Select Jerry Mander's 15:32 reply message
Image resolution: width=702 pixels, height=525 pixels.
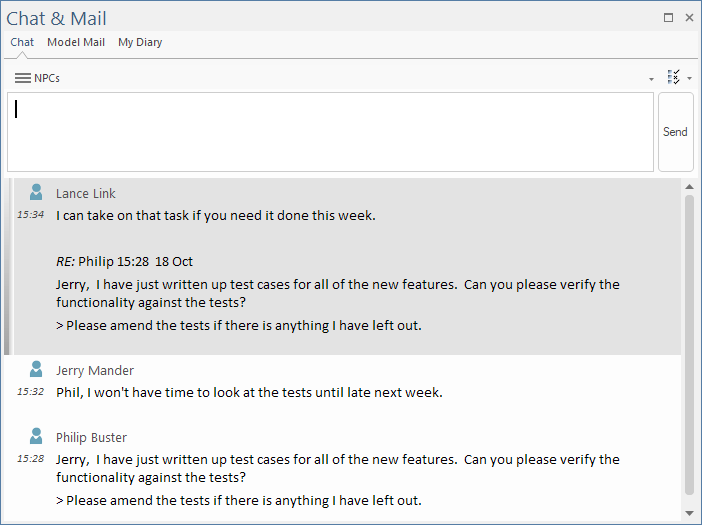point(249,392)
